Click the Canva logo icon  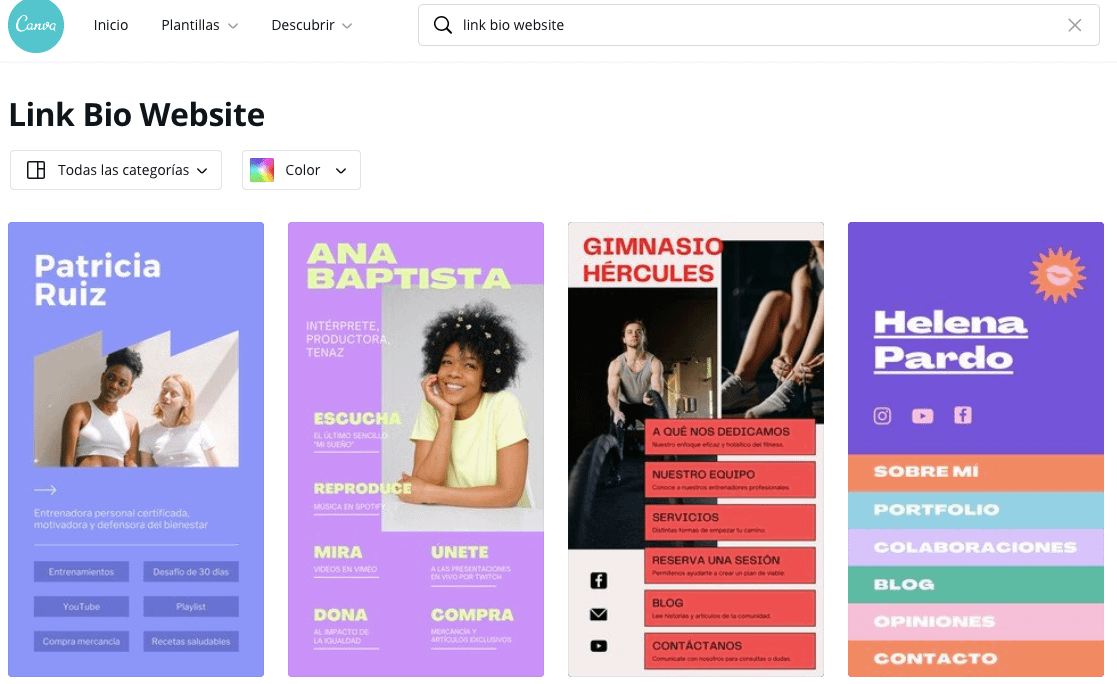coord(36,26)
